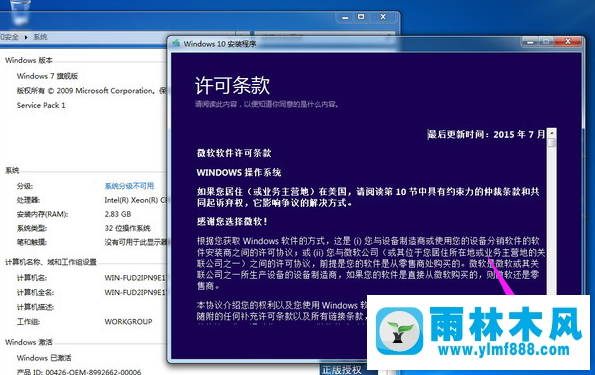Close the Windows 10 安装程序 window
Screen dimensions: 595x375
pyautogui.click(x=568, y=41)
